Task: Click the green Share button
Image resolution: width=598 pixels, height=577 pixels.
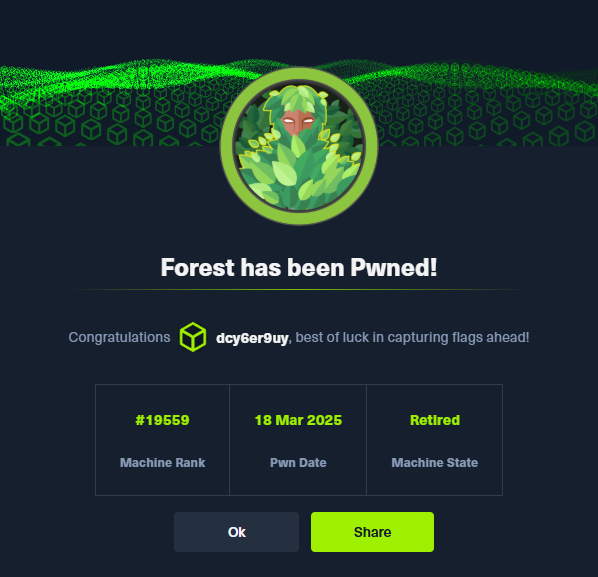Action: [x=372, y=532]
